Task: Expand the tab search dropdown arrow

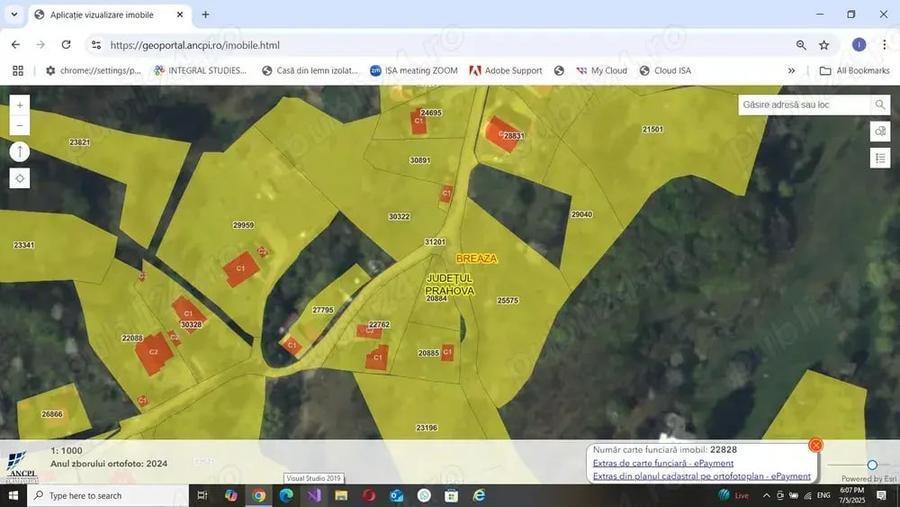Action: click(x=14, y=14)
